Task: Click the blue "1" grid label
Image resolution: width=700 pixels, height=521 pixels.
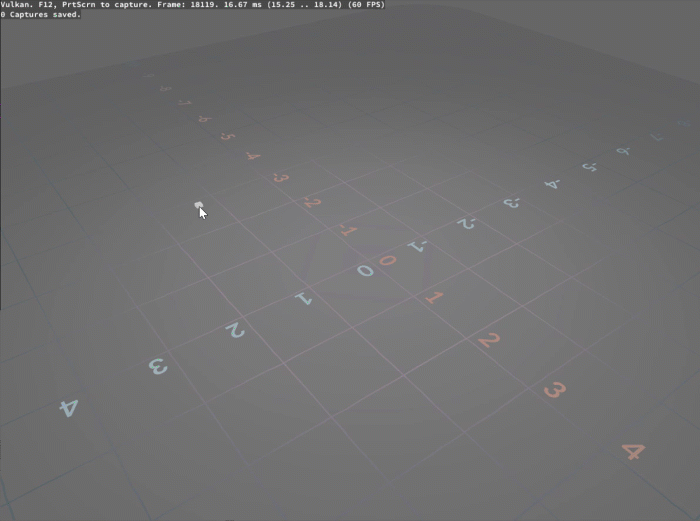Action: [x=304, y=298]
